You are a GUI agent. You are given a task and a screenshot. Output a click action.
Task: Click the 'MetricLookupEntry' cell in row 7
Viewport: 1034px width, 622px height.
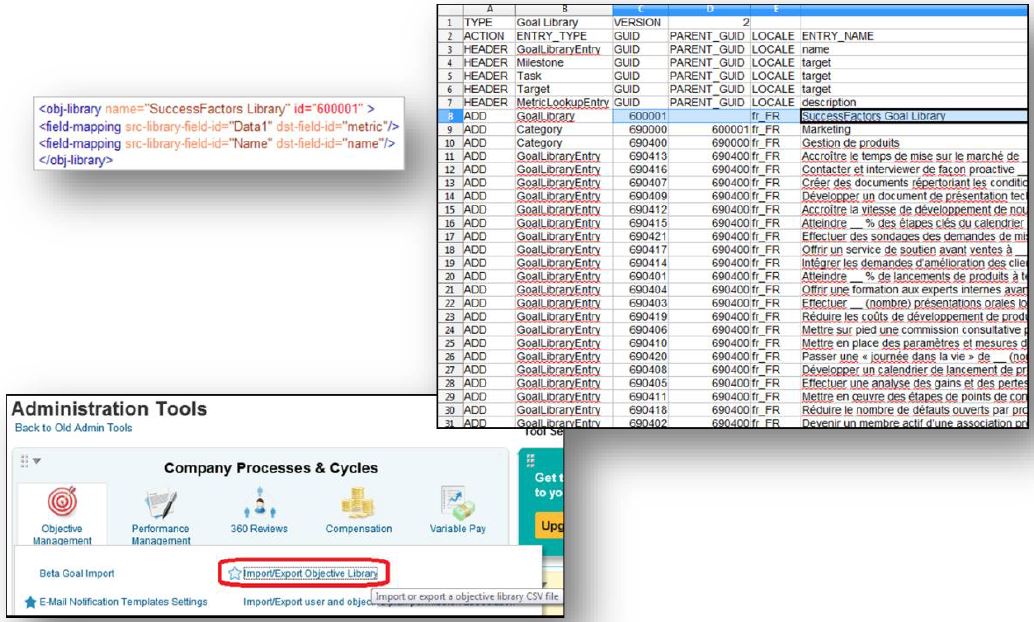click(564, 102)
